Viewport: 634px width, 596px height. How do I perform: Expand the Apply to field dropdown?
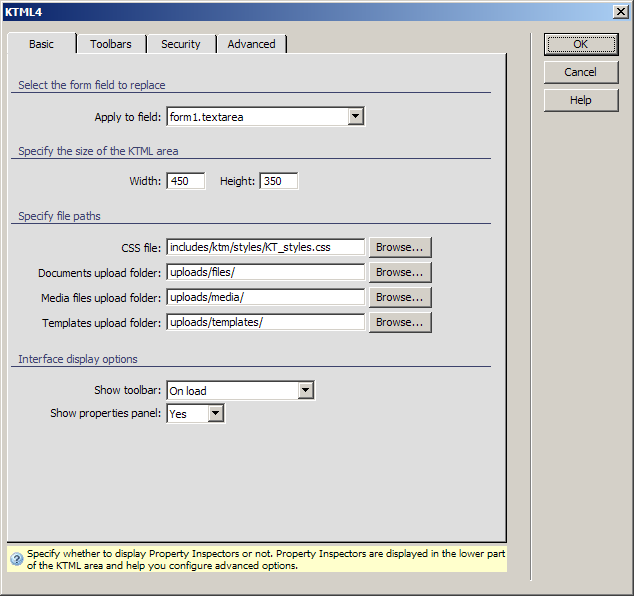pos(355,116)
